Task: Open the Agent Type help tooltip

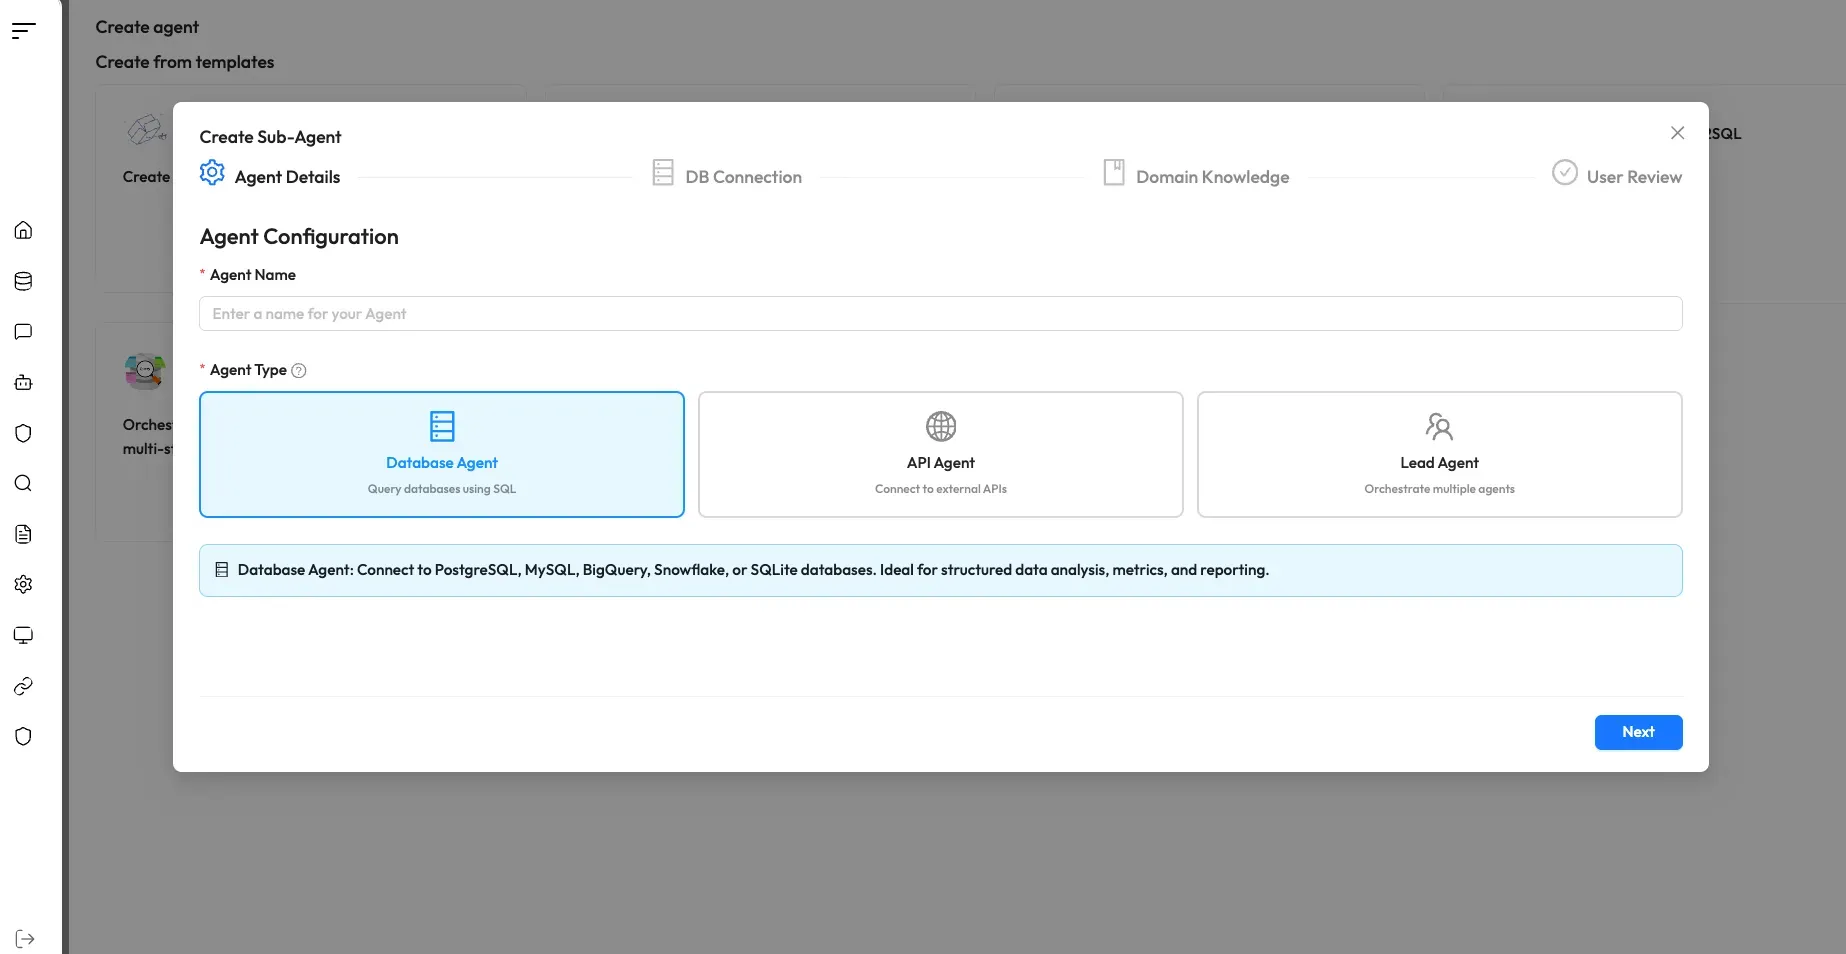Action: point(298,370)
